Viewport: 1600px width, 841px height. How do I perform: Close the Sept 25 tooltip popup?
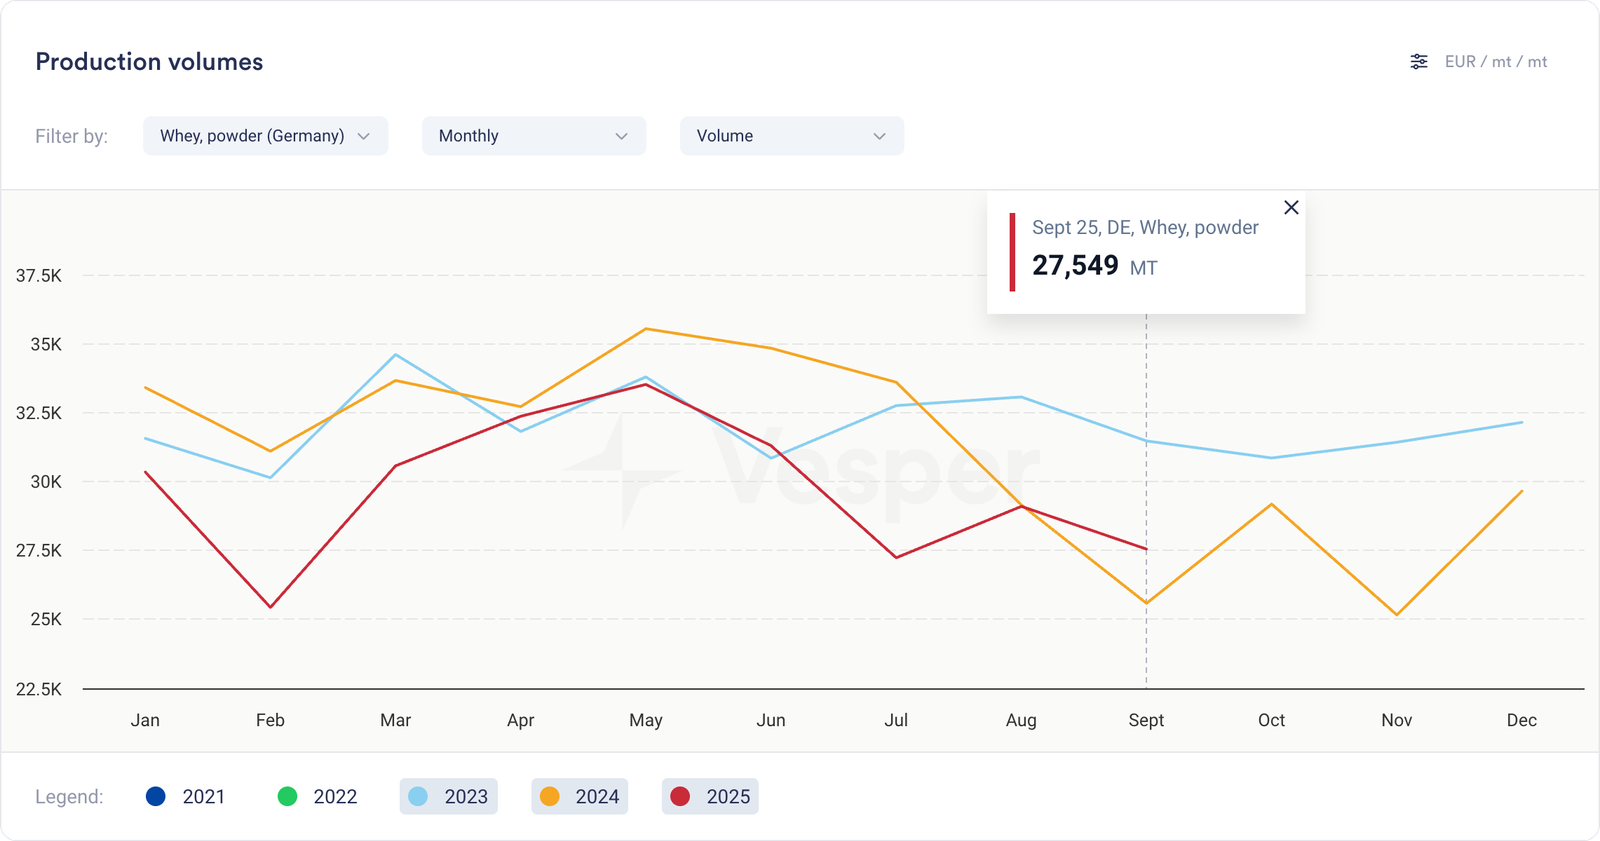coord(1291,207)
